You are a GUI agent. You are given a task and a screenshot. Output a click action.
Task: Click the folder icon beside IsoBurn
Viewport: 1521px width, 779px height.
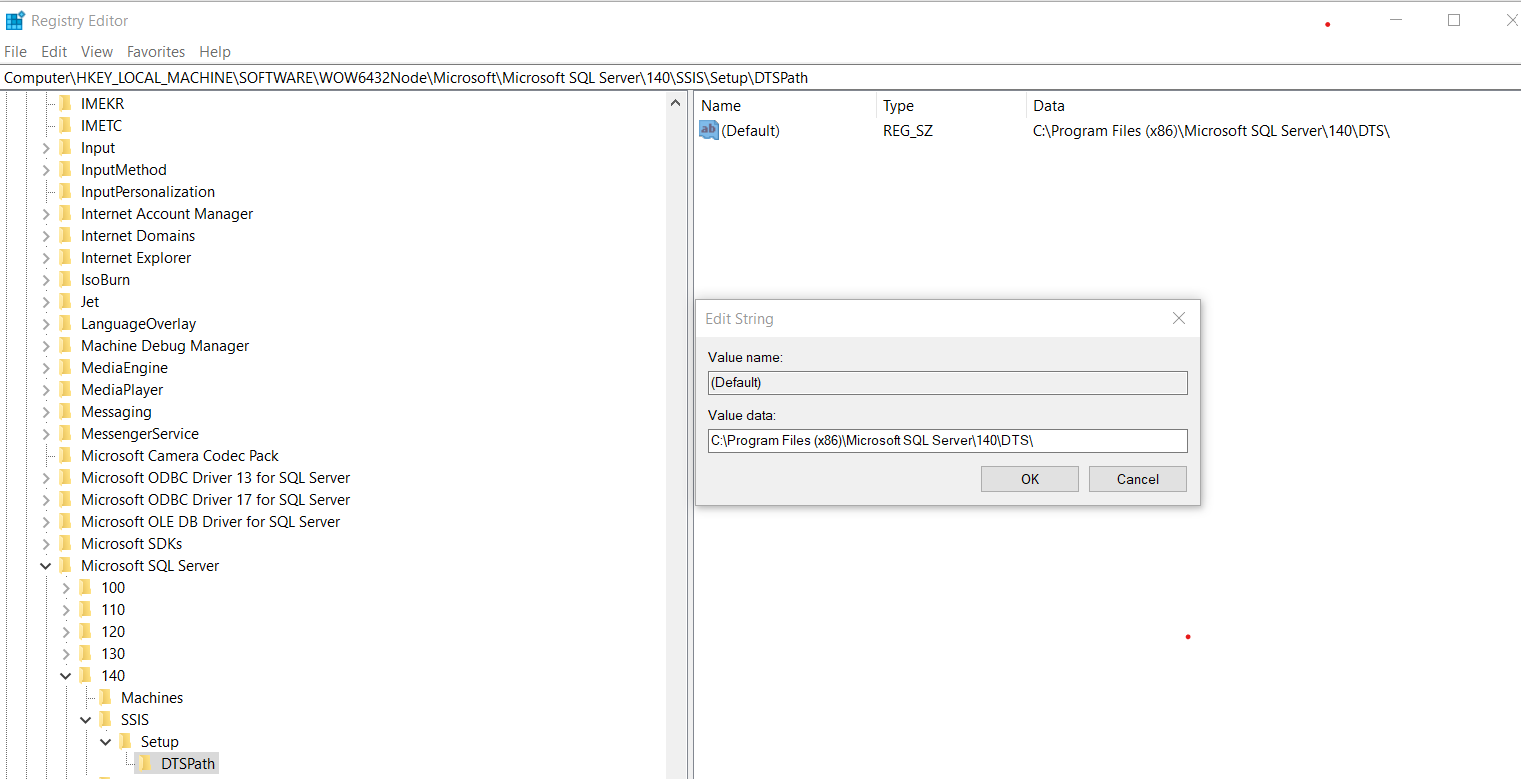(x=66, y=279)
